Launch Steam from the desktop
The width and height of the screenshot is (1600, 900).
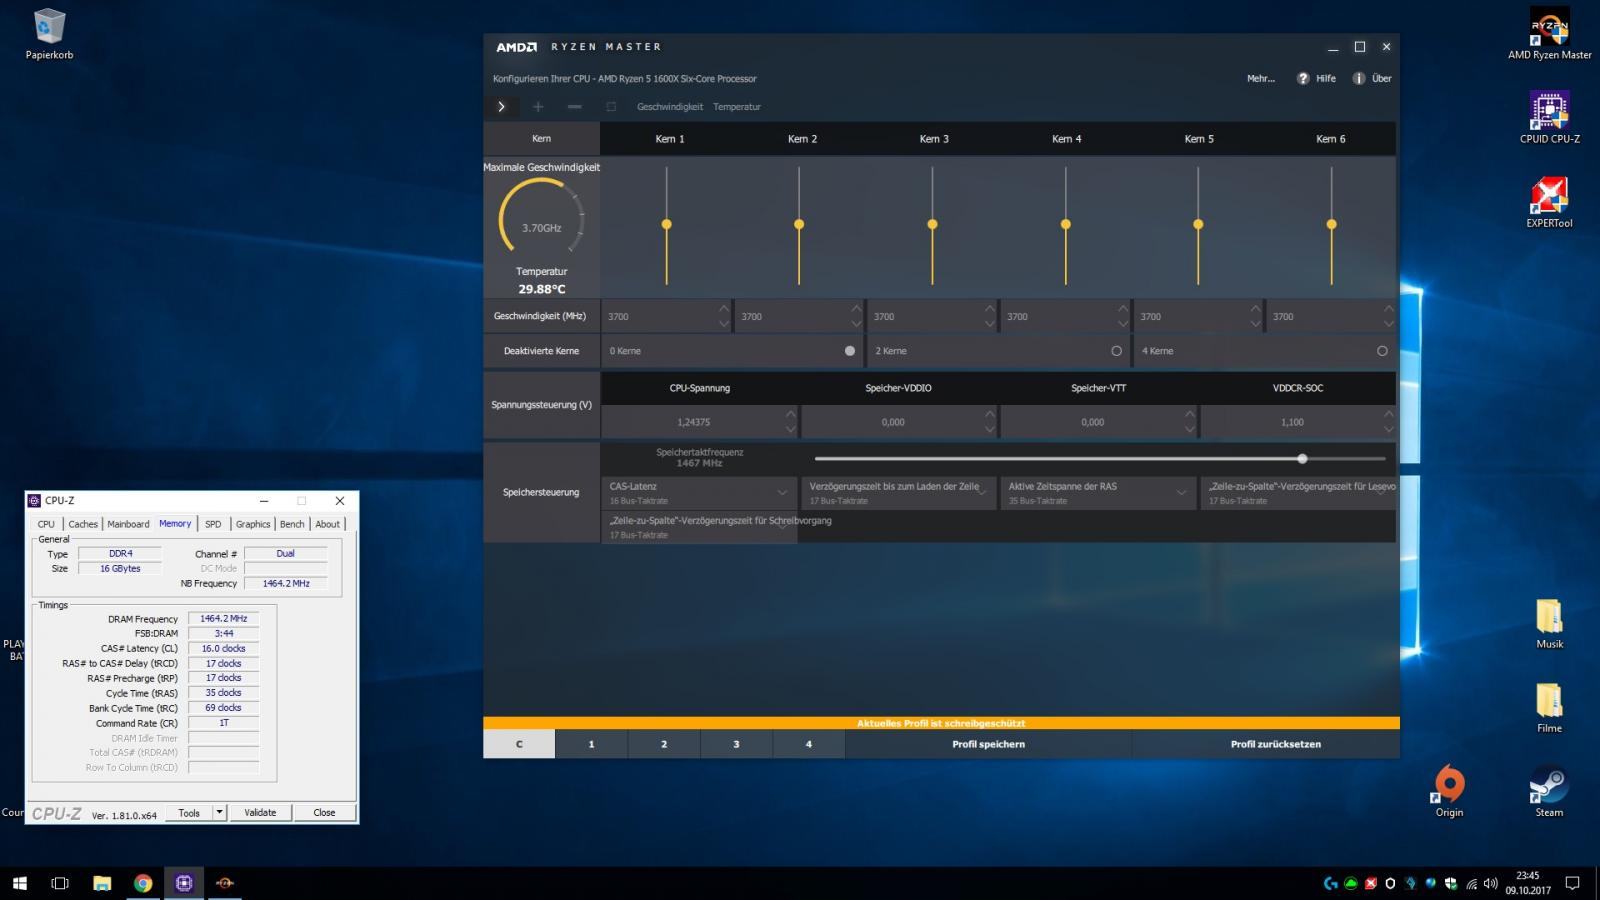[1549, 791]
